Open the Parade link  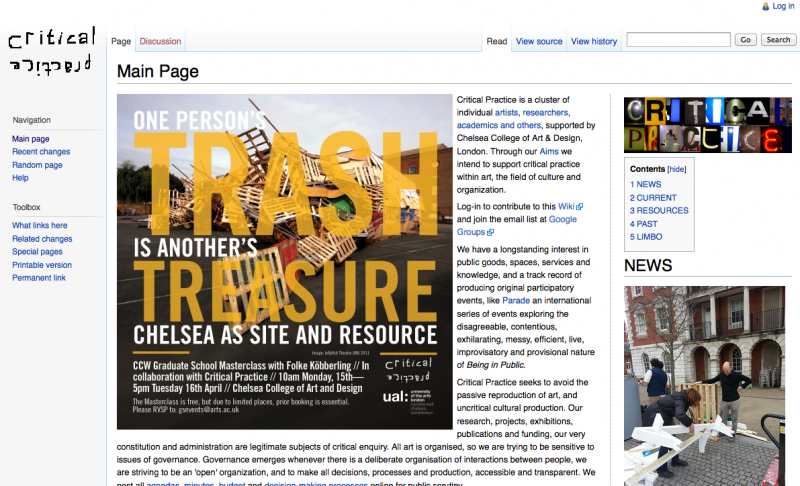point(516,301)
